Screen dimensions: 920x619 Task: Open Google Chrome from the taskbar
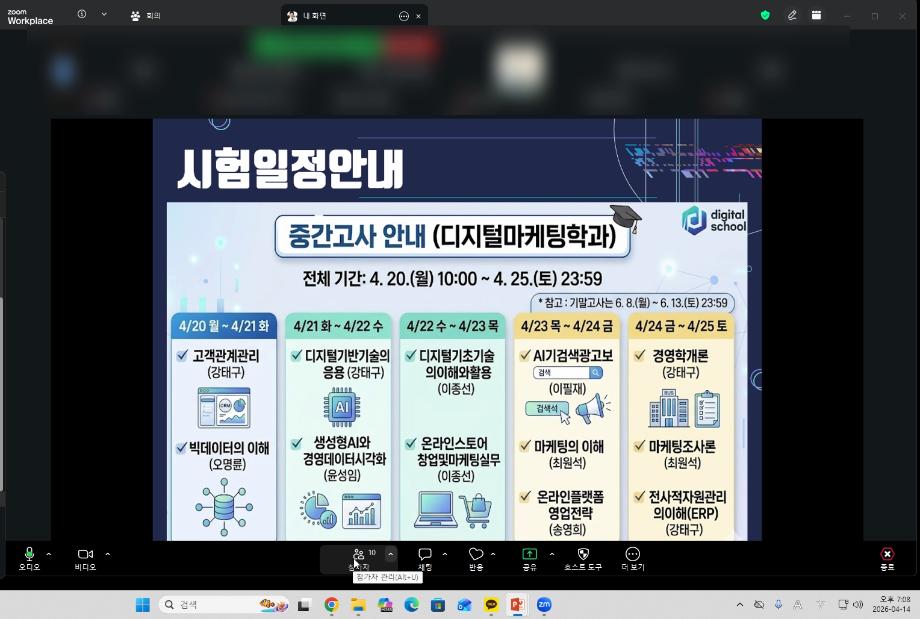pos(331,605)
